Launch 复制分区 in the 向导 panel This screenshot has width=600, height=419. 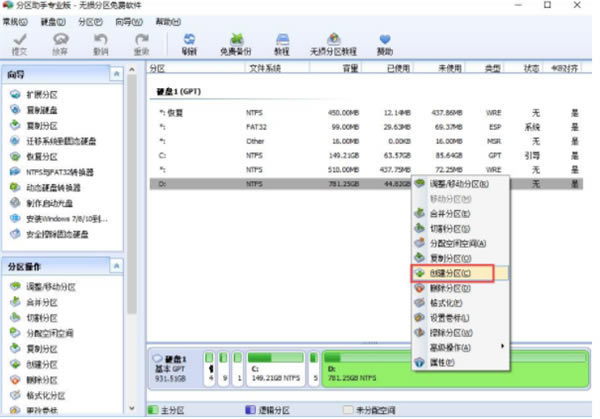(34, 126)
